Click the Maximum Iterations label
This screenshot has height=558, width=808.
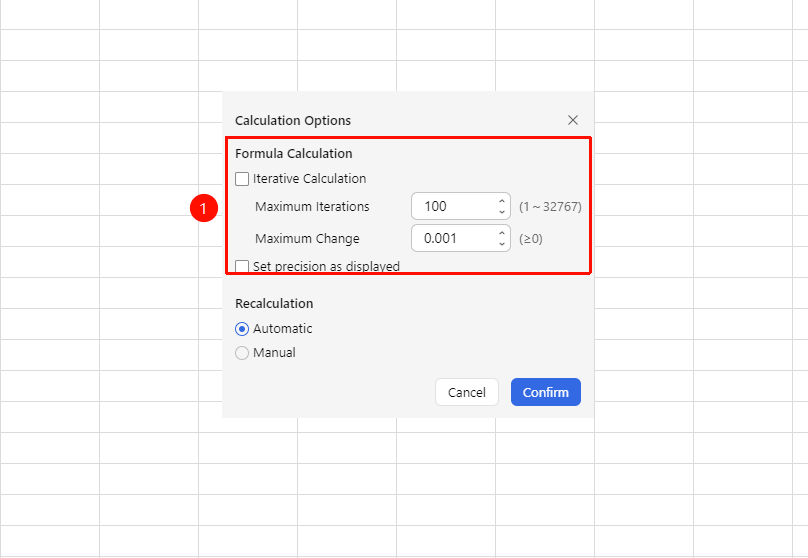tap(312, 207)
